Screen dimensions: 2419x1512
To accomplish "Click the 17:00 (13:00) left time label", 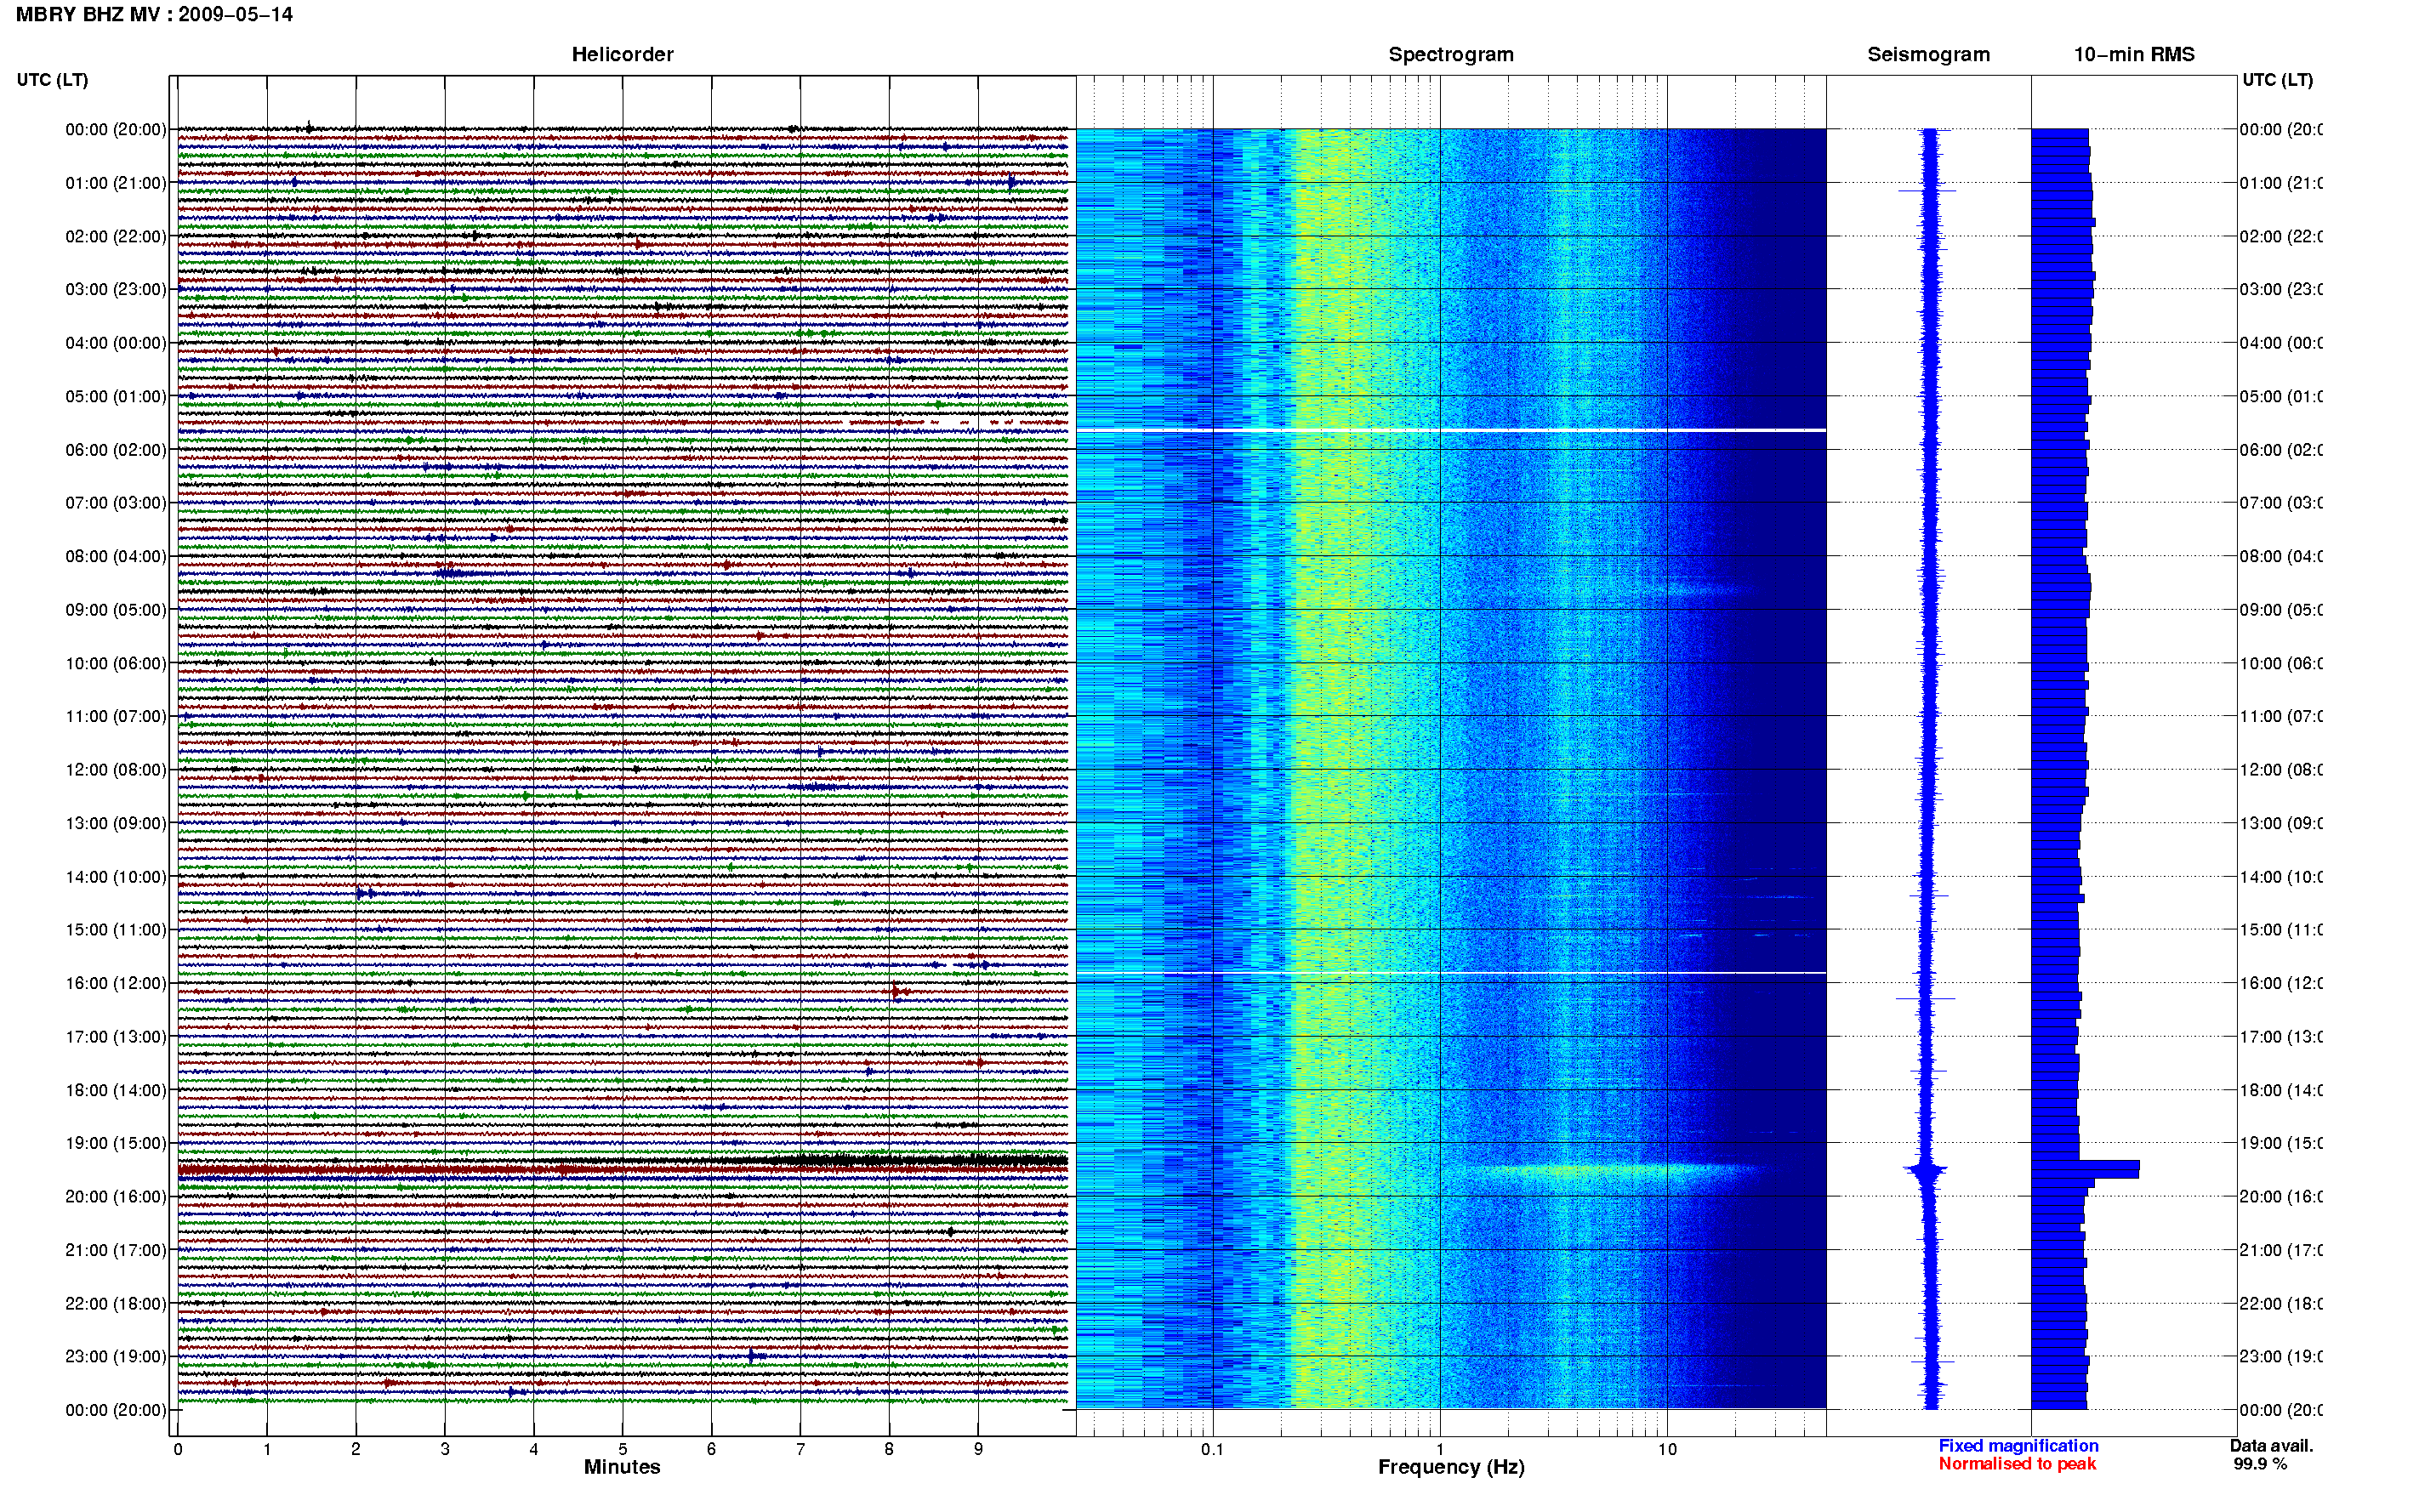I will pyautogui.click(x=116, y=1037).
